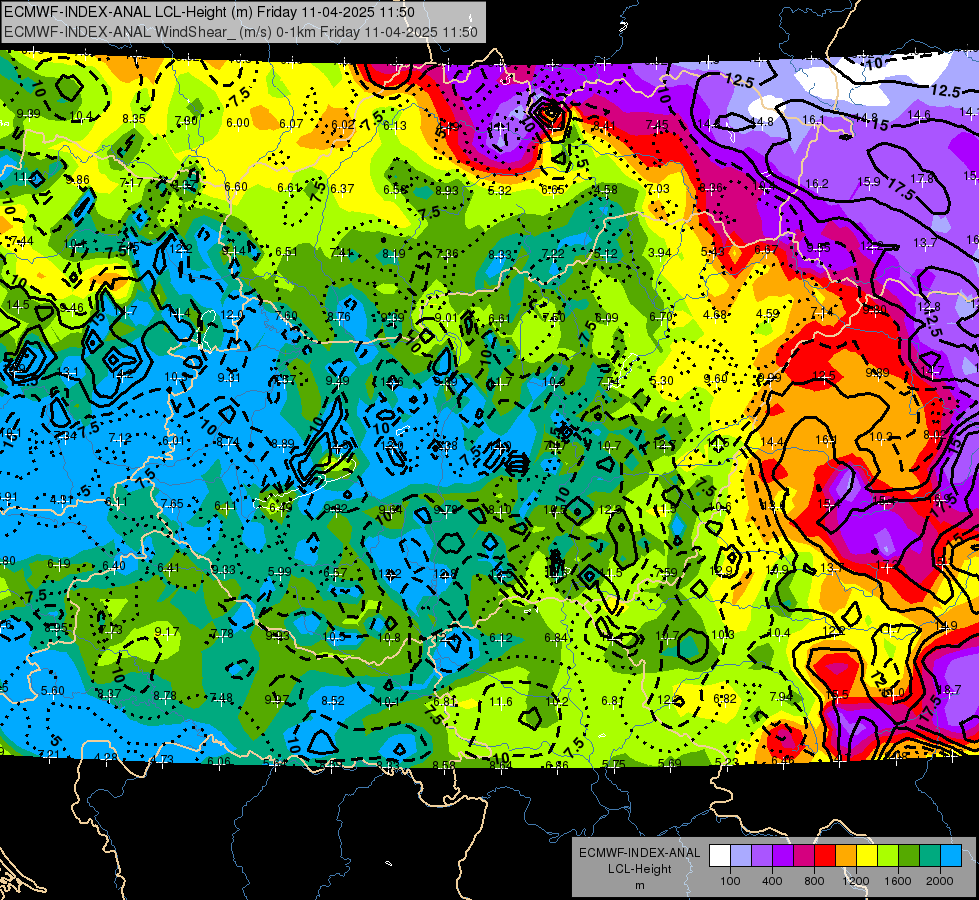Click the wind shear value '5.23'
The height and width of the screenshot is (900, 979).
tap(727, 763)
